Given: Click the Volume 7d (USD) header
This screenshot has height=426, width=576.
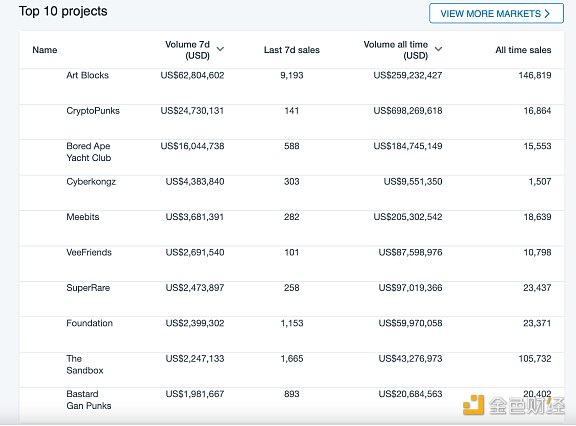Looking at the screenshot, I should point(188,50).
